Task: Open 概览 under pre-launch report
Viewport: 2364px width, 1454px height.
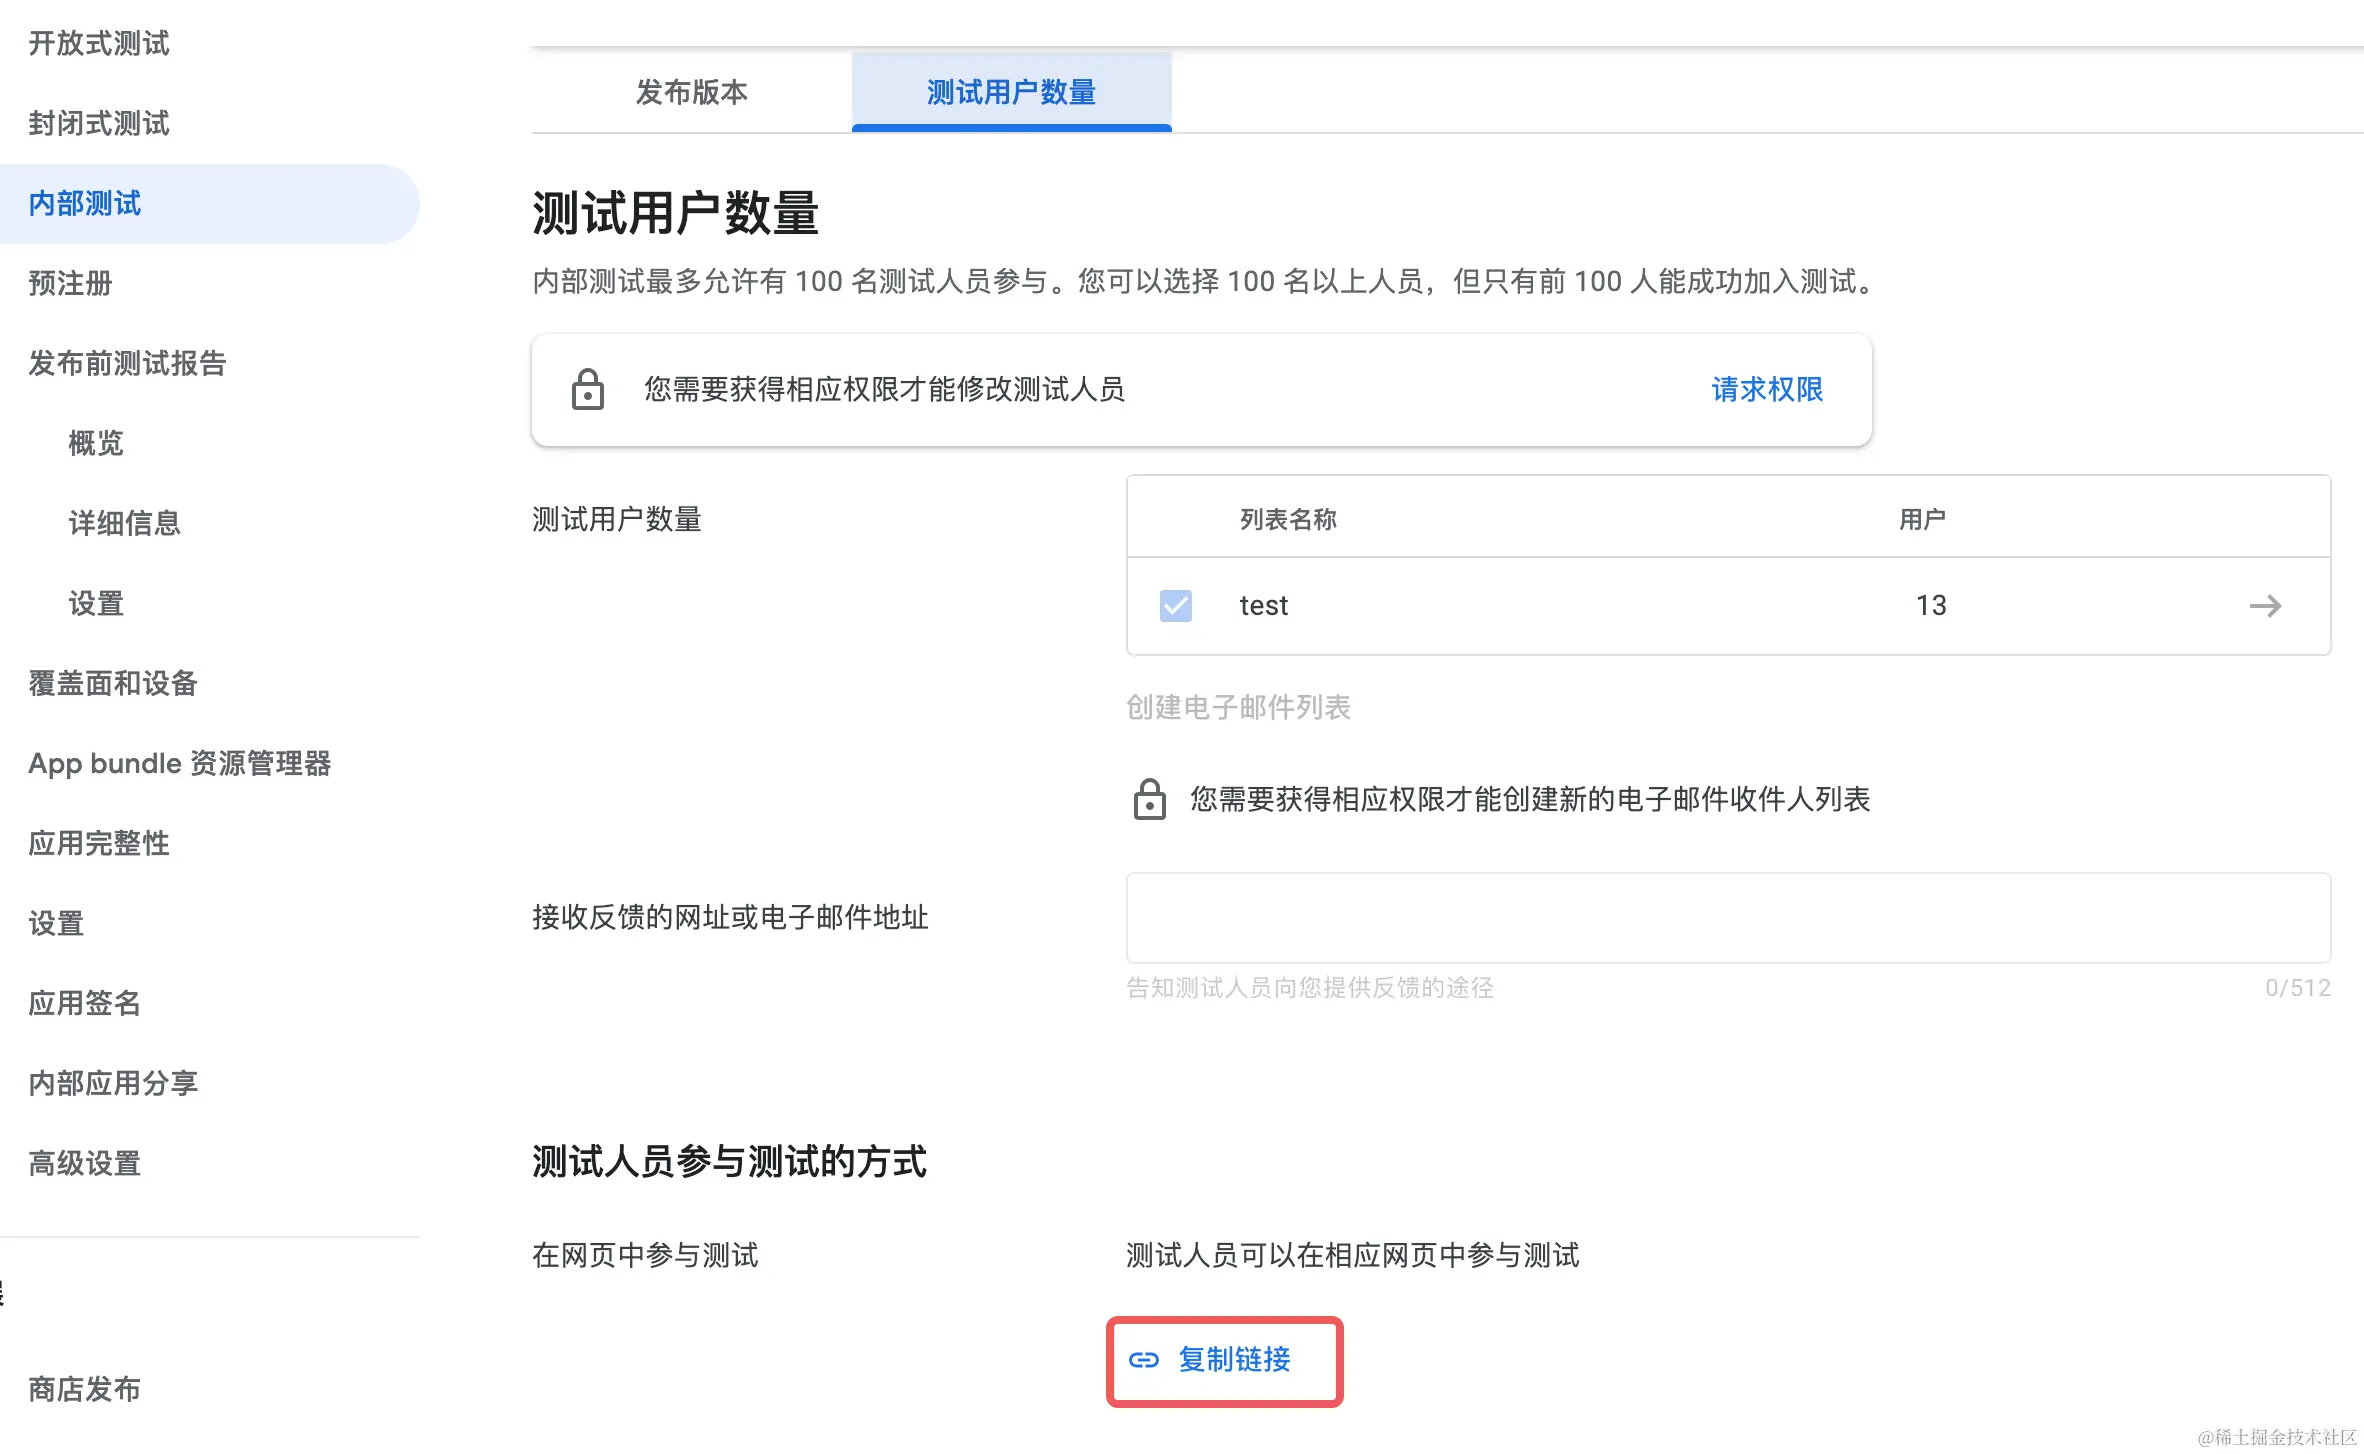Action: coord(96,443)
